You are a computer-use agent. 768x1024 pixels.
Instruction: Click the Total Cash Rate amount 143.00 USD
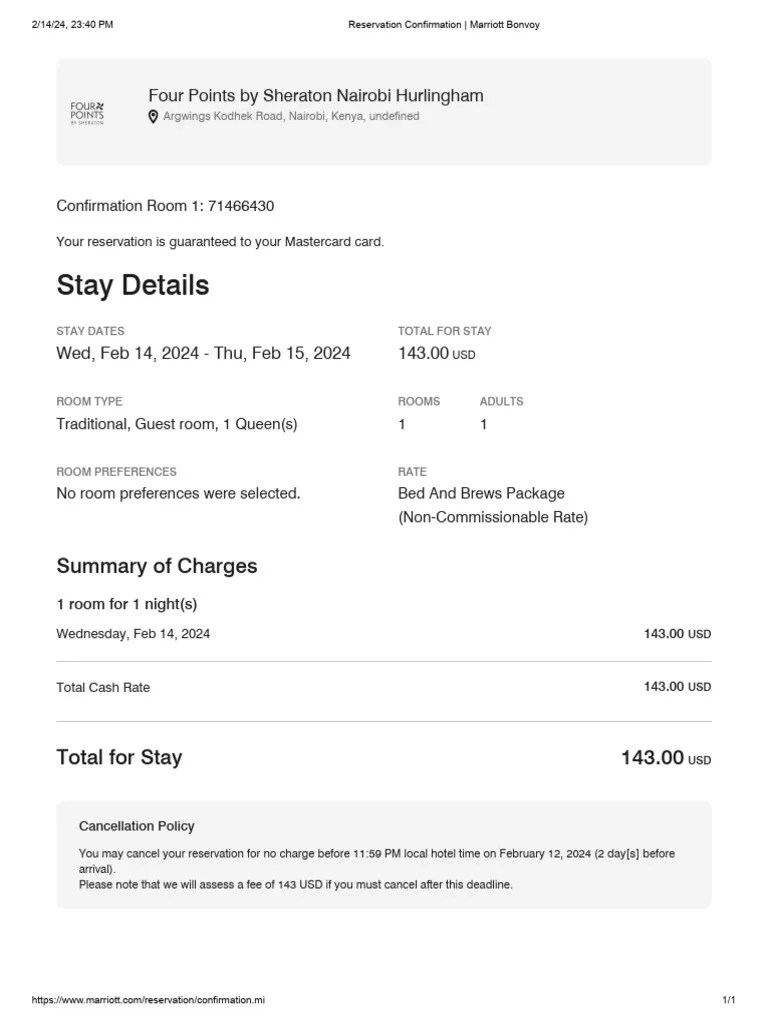point(677,686)
